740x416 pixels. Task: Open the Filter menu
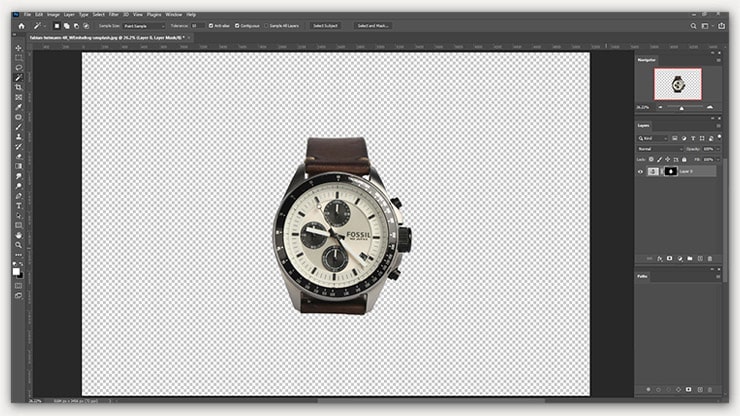click(114, 15)
